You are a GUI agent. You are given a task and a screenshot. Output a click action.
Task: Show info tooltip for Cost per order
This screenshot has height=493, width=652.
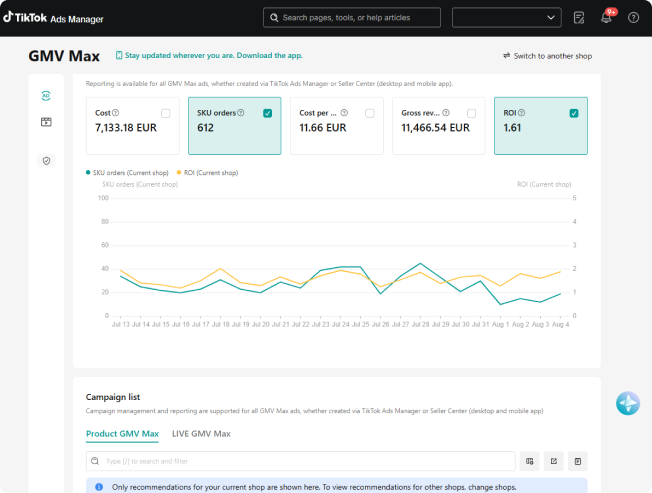(344, 113)
